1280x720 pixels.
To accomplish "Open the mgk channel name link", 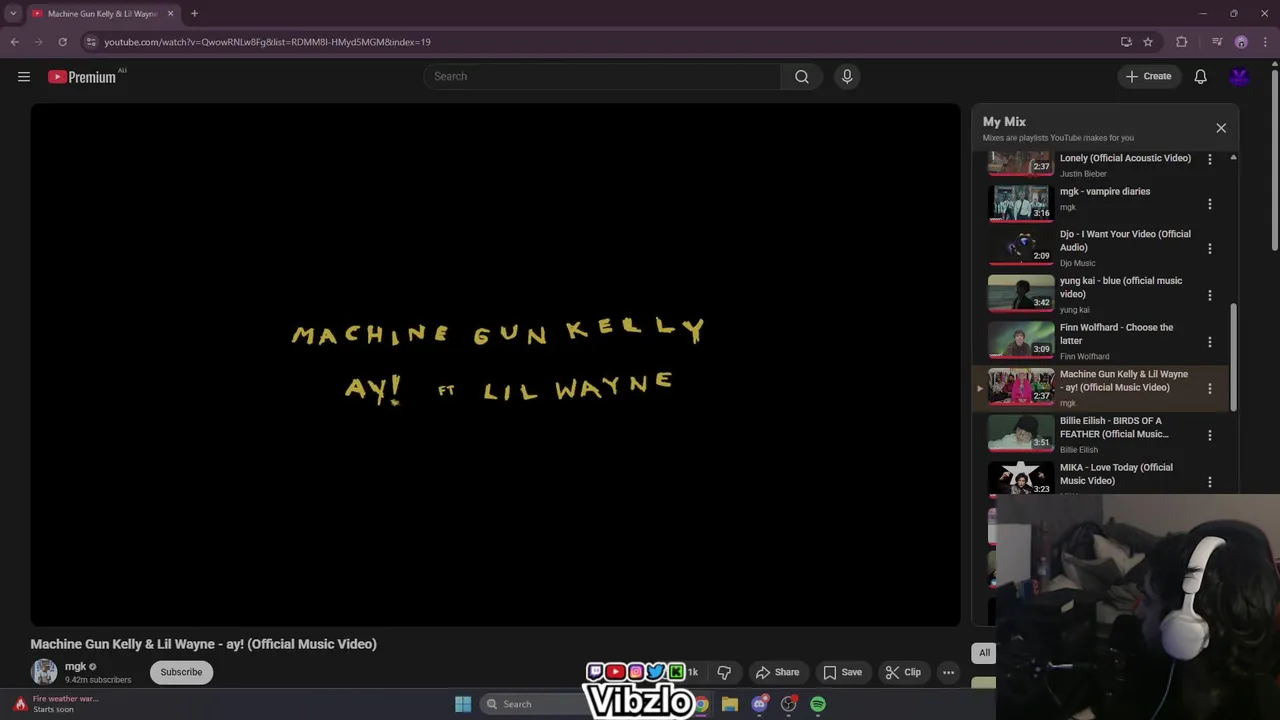I will (x=75, y=667).
